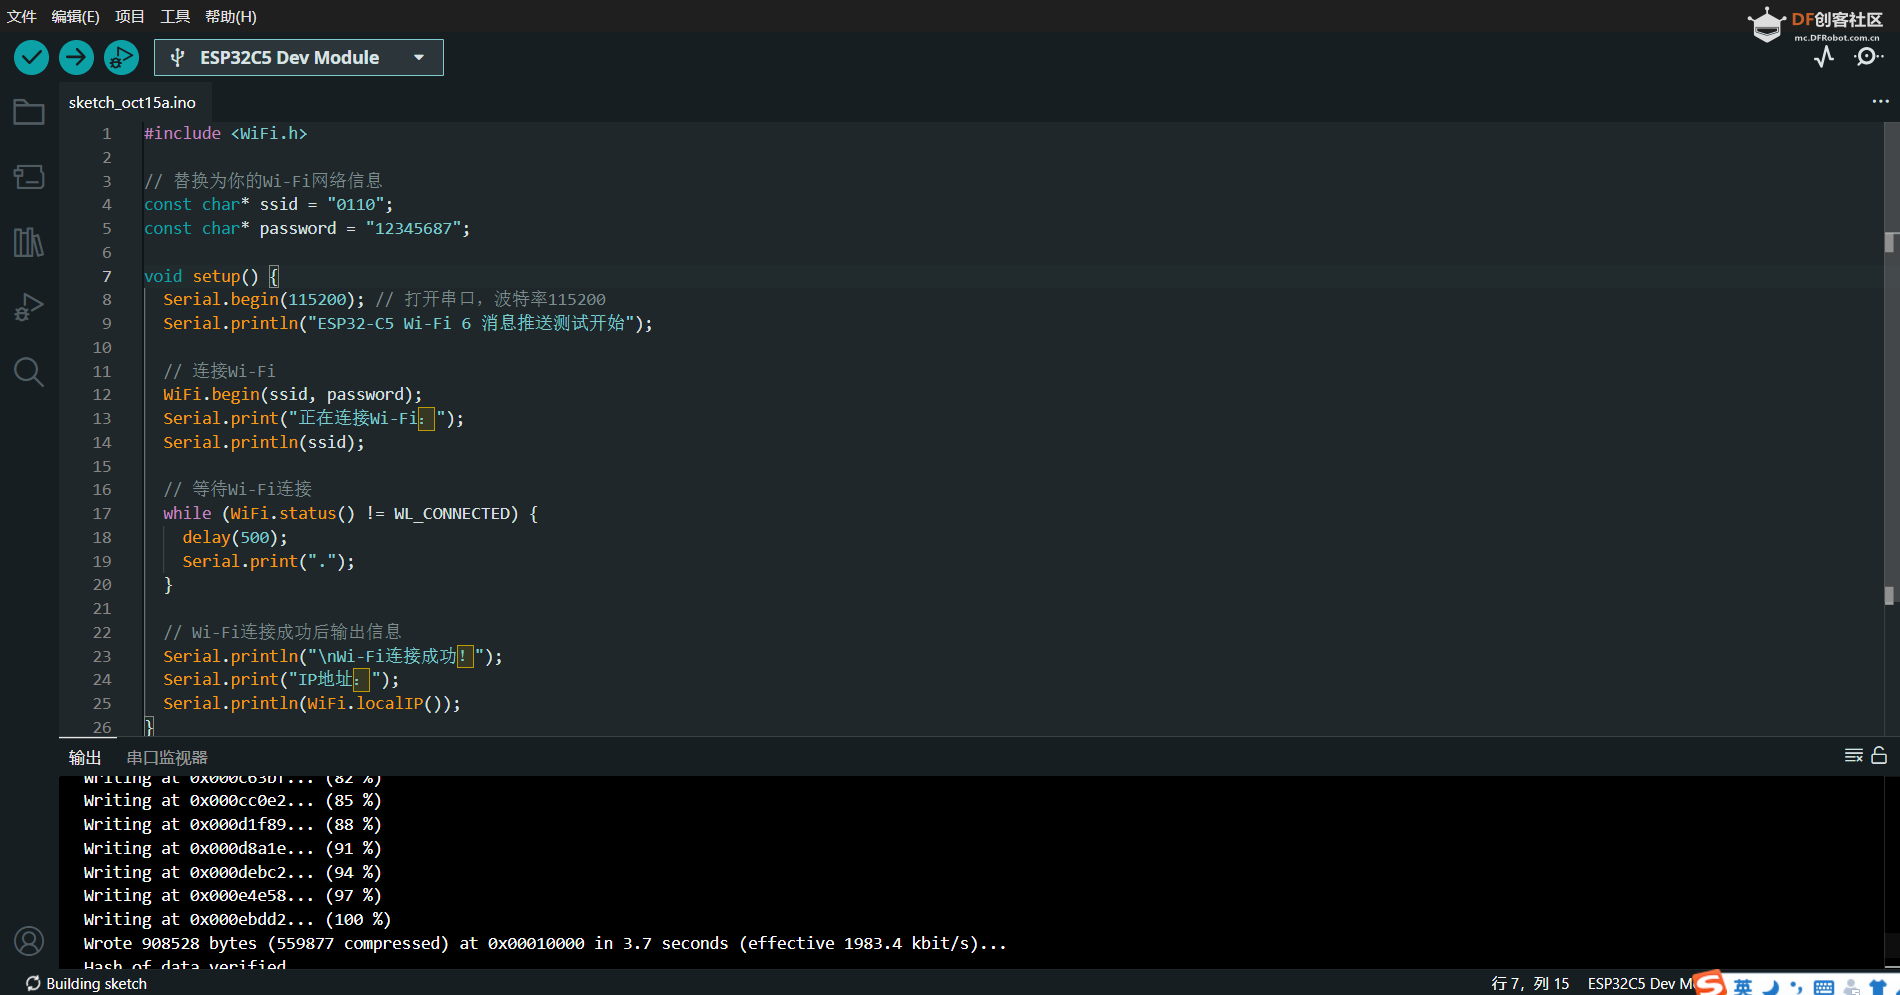Image resolution: width=1900 pixels, height=995 pixels.
Task: Open the Search magnifier in sidebar
Action: (28, 372)
